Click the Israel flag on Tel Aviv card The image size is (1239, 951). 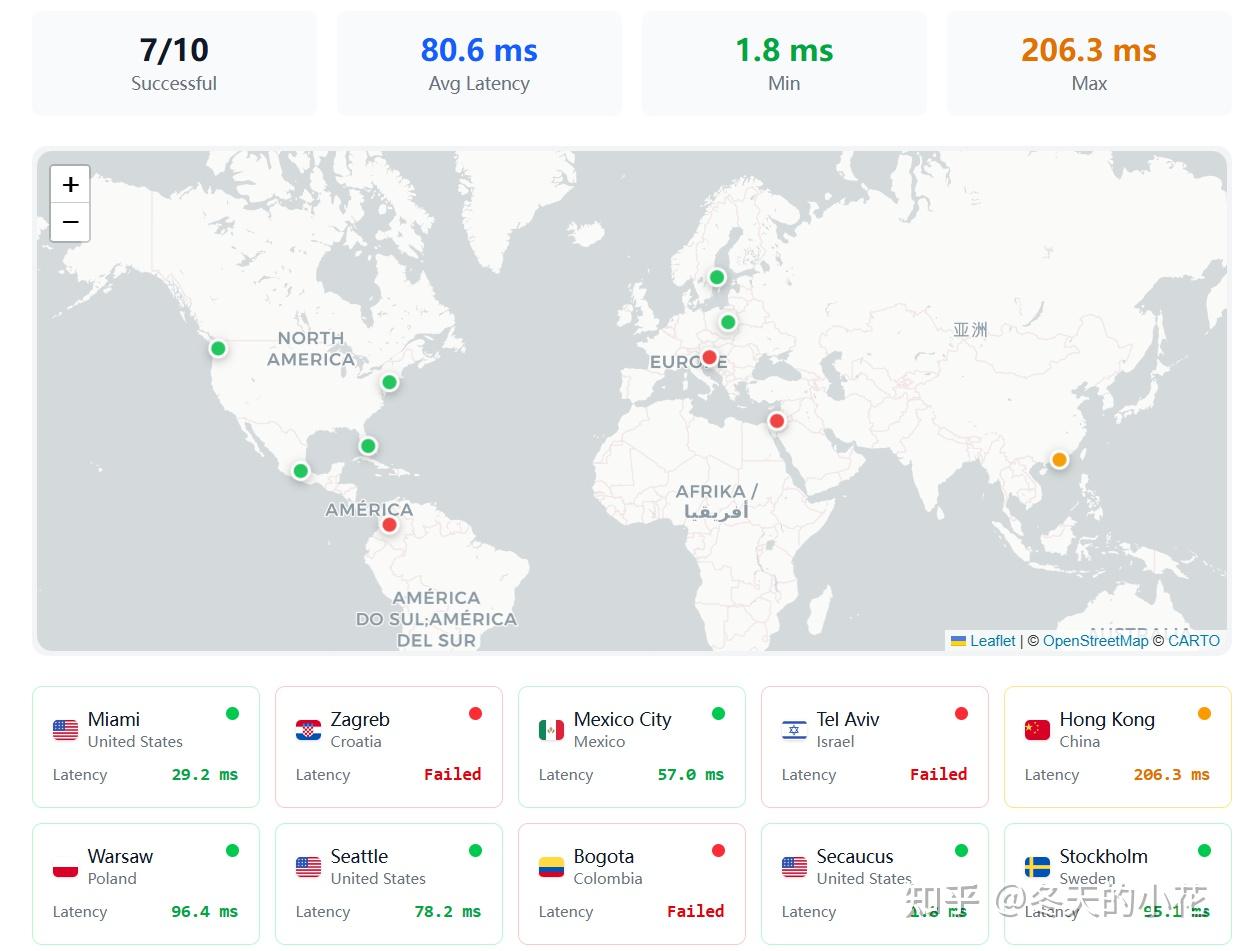(x=794, y=730)
